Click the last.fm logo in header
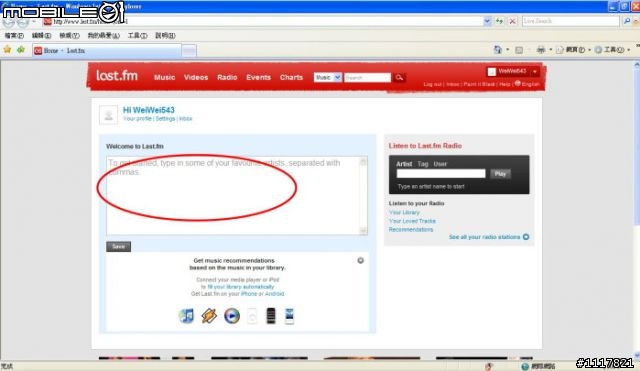Screen dimensions: 640x371 (117, 76)
